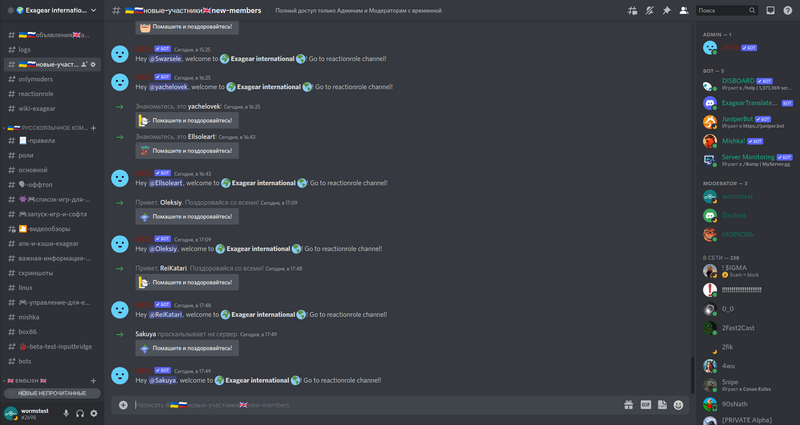Open the GIF picker
Image resolution: width=800 pixels, height=425 pixels.
[646, 405]
